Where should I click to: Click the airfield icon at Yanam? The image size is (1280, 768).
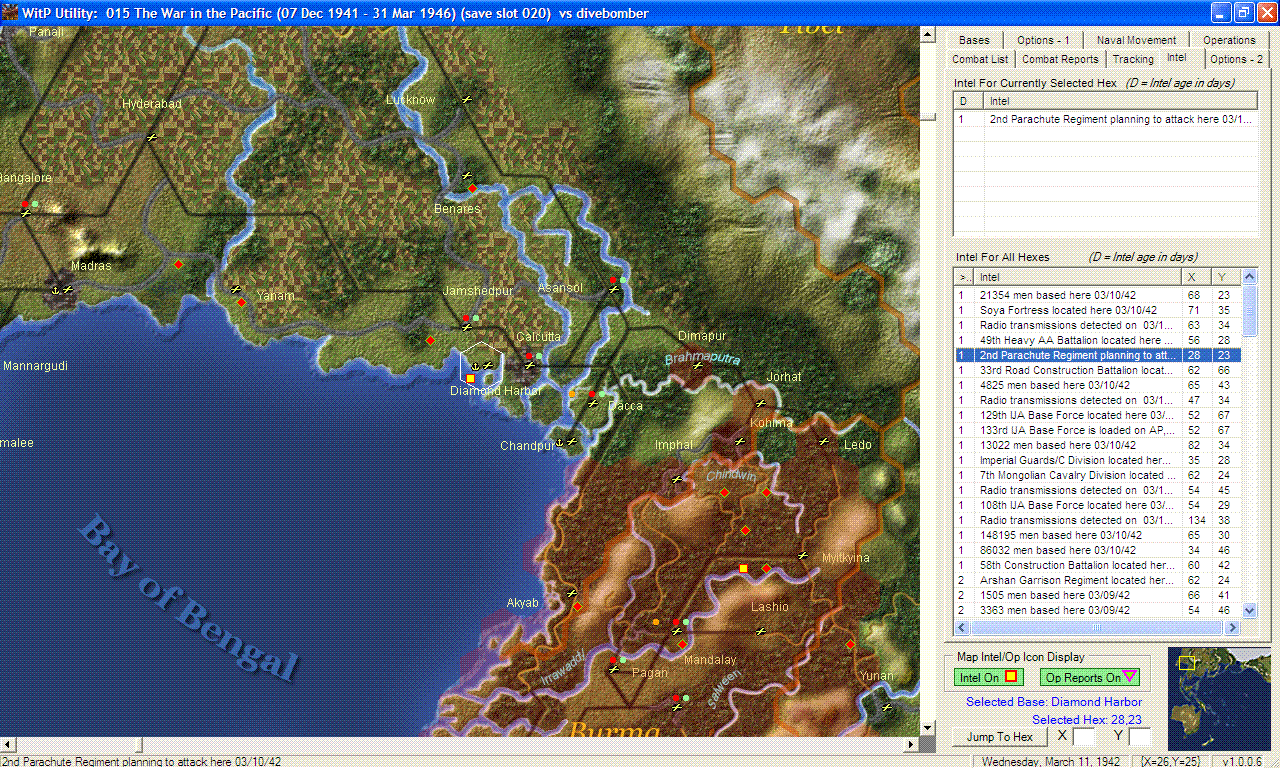click(236, 289)
